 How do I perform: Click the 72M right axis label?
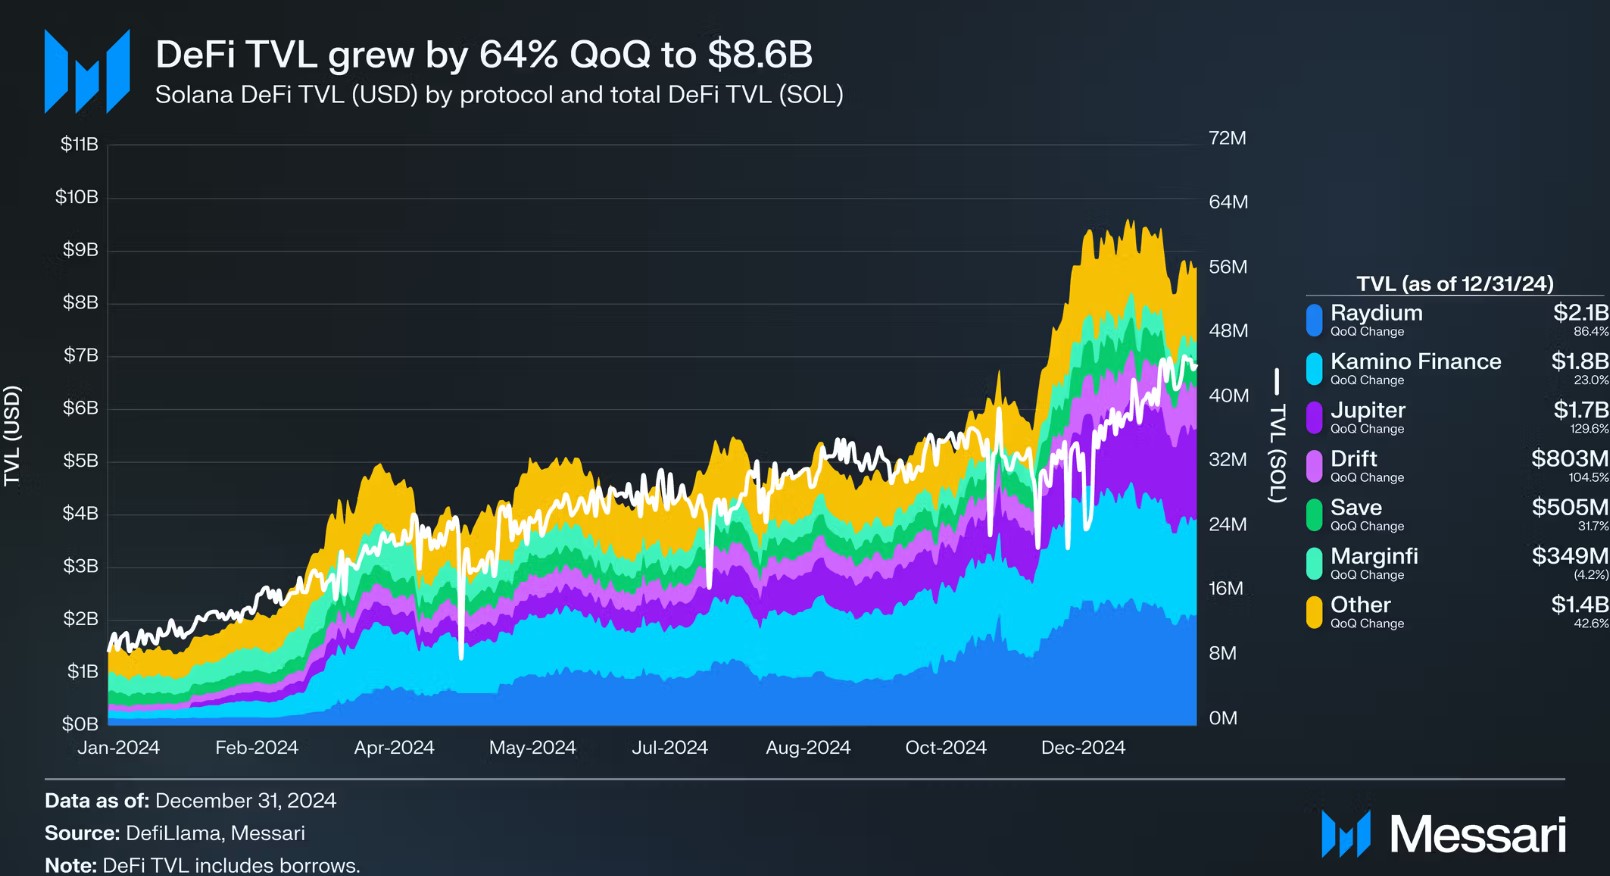pyautogui.click(x=1227, y=138)
